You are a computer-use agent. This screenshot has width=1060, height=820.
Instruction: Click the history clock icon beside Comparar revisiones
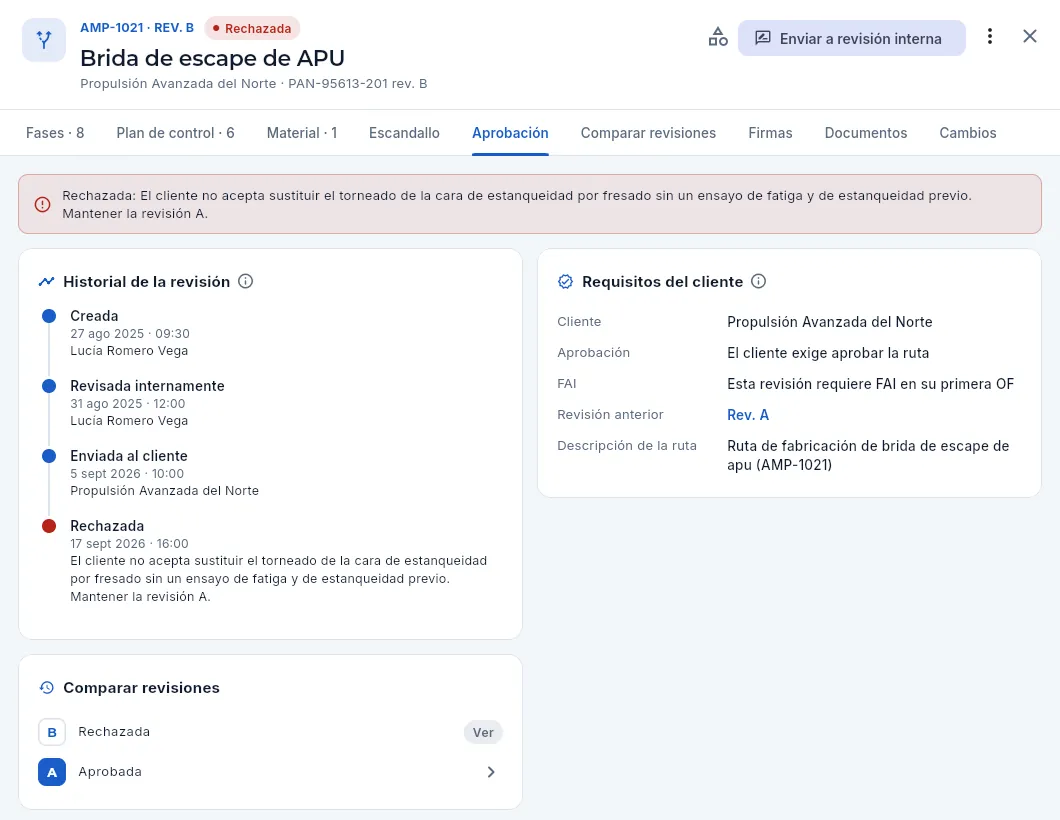[x=47, y=688]
